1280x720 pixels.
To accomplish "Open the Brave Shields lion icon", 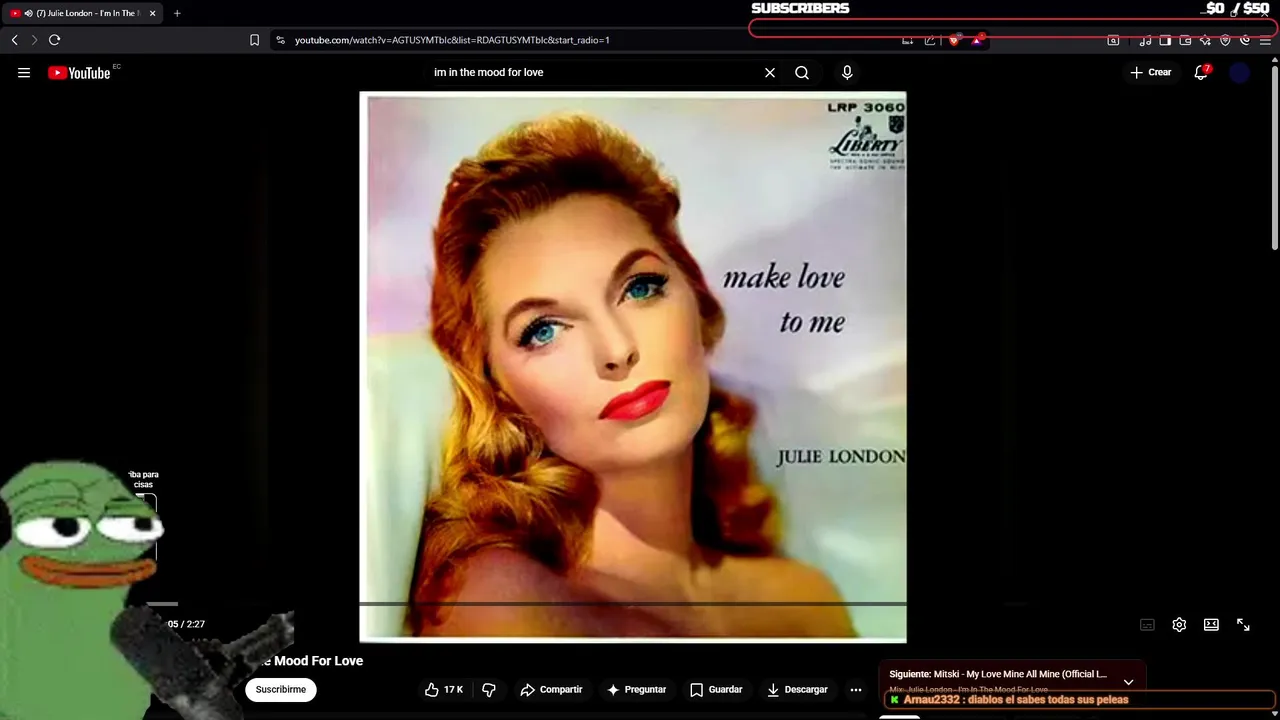I will [x=954, y=40].
